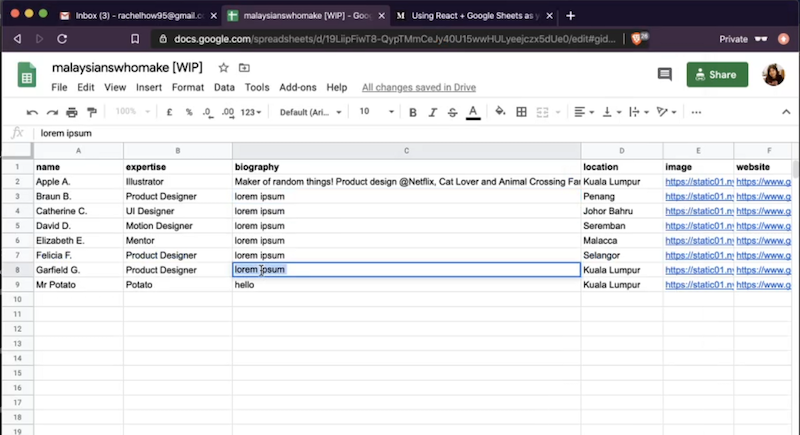Open the comment history icon
This screenshot has width=800, height=435.
pos(664,74)
